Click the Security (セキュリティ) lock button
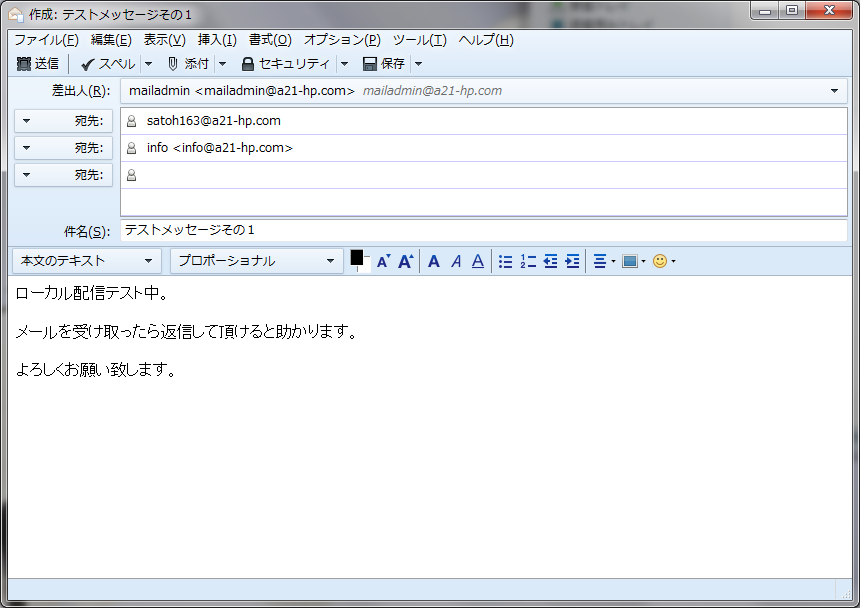 (x=286, y=64)
